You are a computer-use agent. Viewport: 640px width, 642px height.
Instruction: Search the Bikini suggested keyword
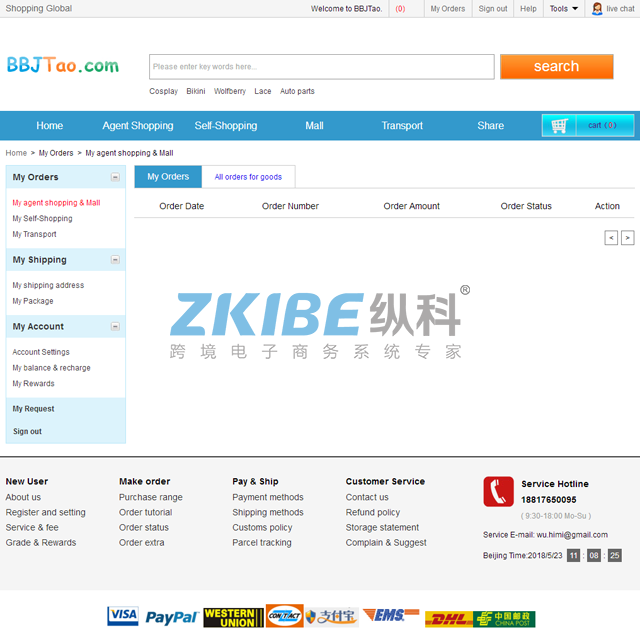click(196, 91)
